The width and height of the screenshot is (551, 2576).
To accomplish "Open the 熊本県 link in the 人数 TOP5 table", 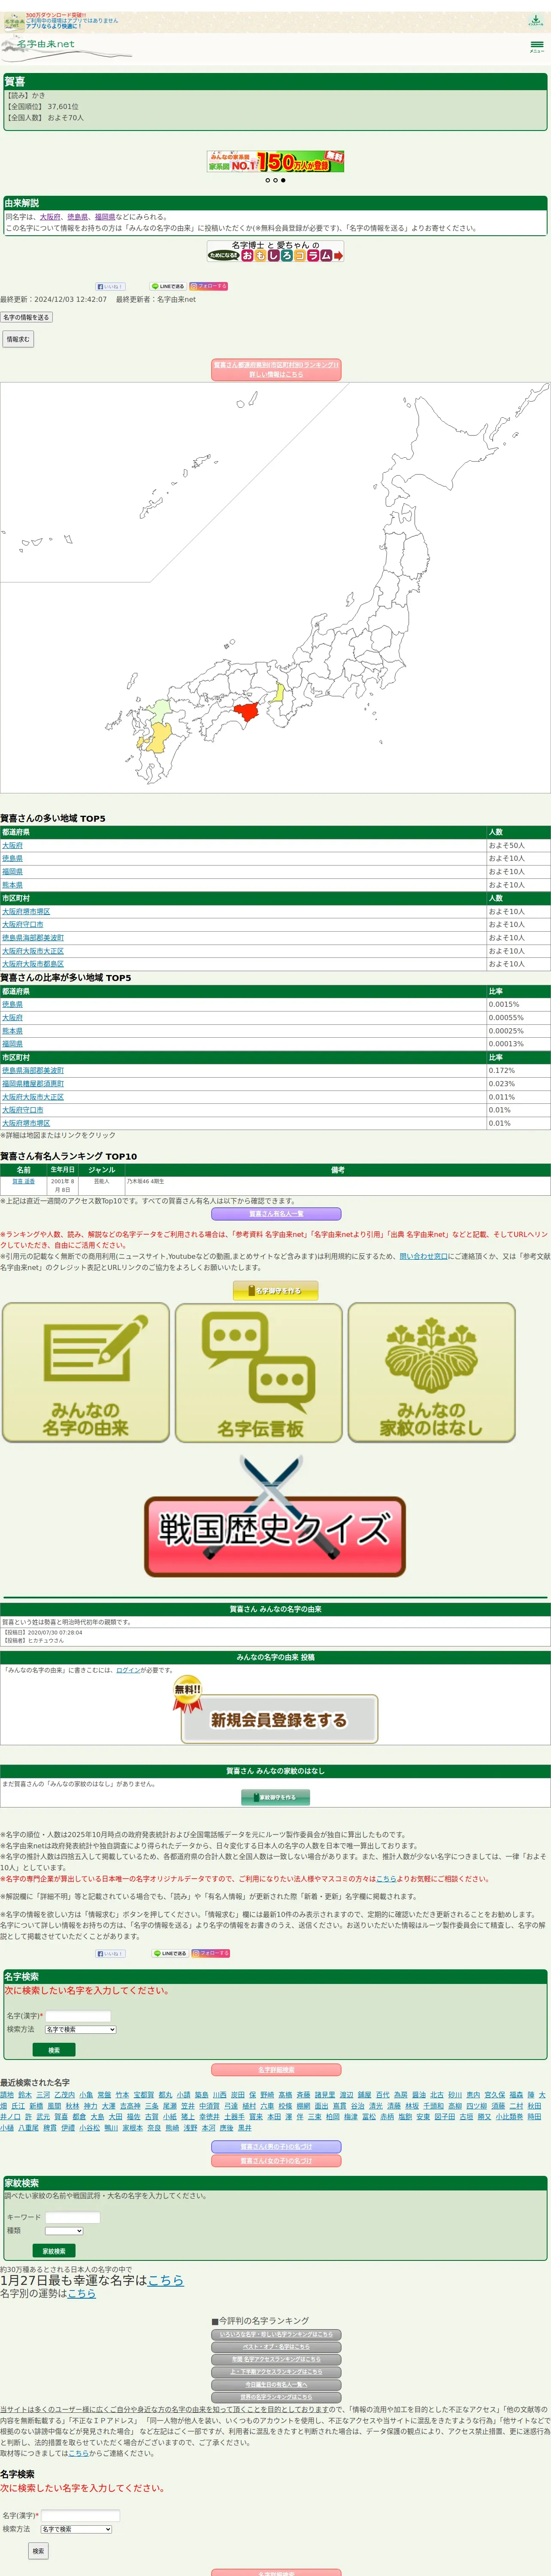I will 12,885.
